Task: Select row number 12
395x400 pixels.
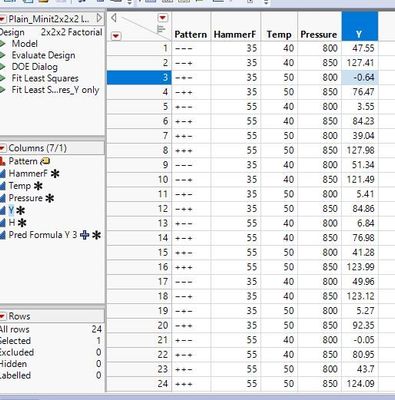Action: (139, 209)
